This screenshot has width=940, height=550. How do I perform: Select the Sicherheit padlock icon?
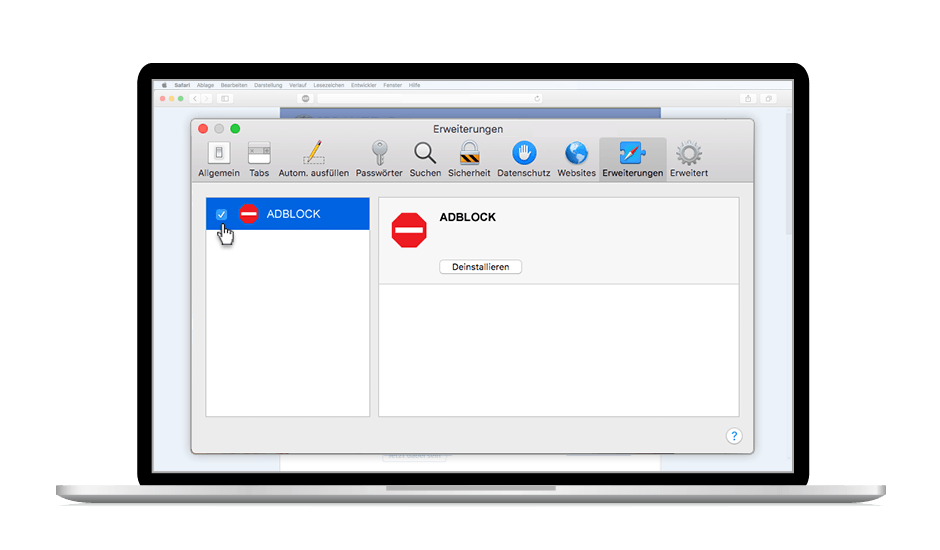tap(469, 153)
